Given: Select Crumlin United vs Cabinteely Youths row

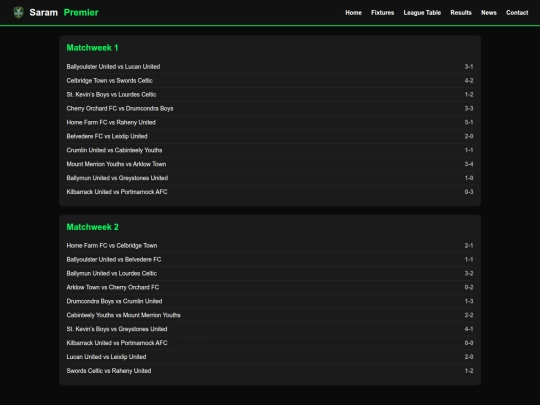Looking at the screenshot, I should [x=270, y=150].
